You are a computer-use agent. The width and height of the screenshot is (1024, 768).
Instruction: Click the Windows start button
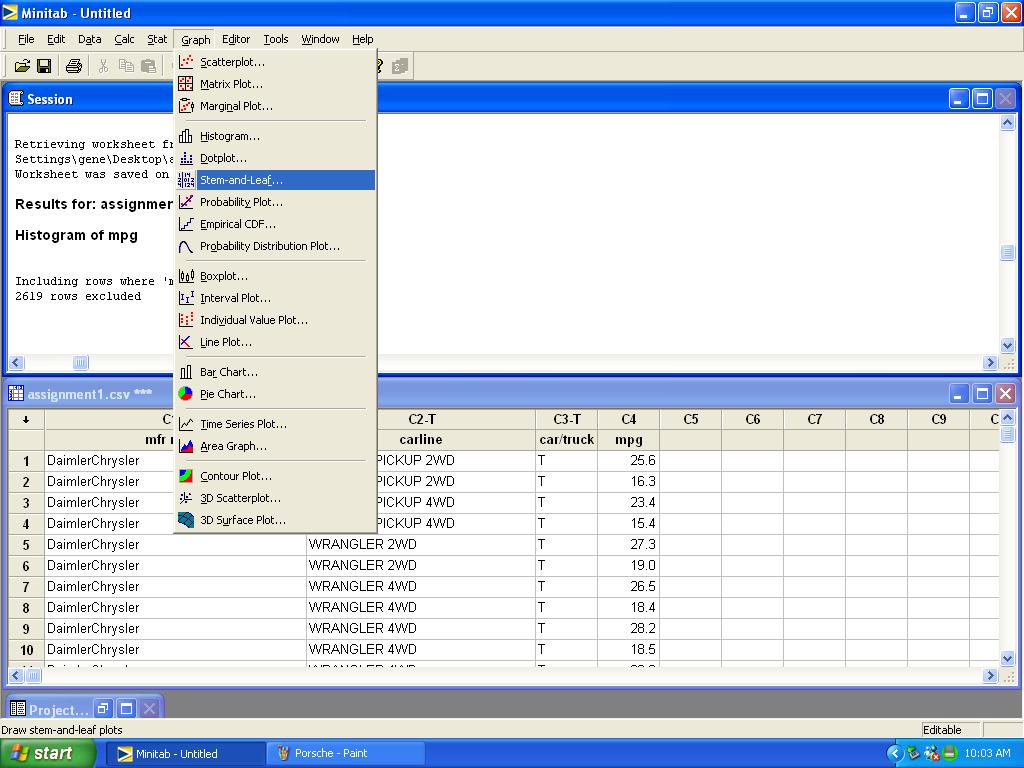(x=42, y=753)
